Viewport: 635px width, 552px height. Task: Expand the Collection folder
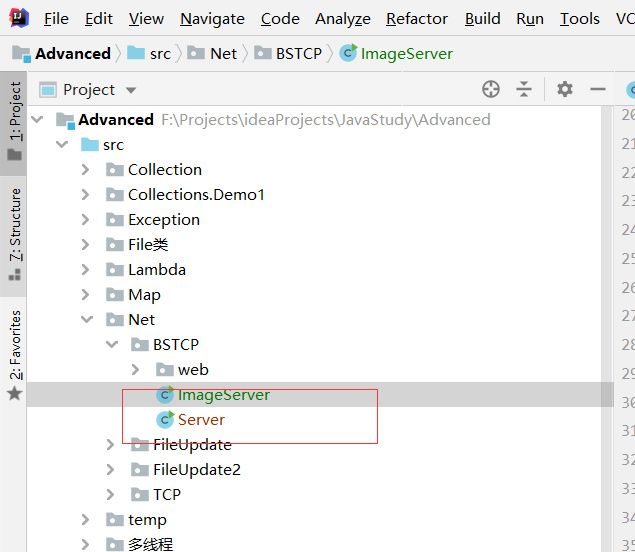85,170
